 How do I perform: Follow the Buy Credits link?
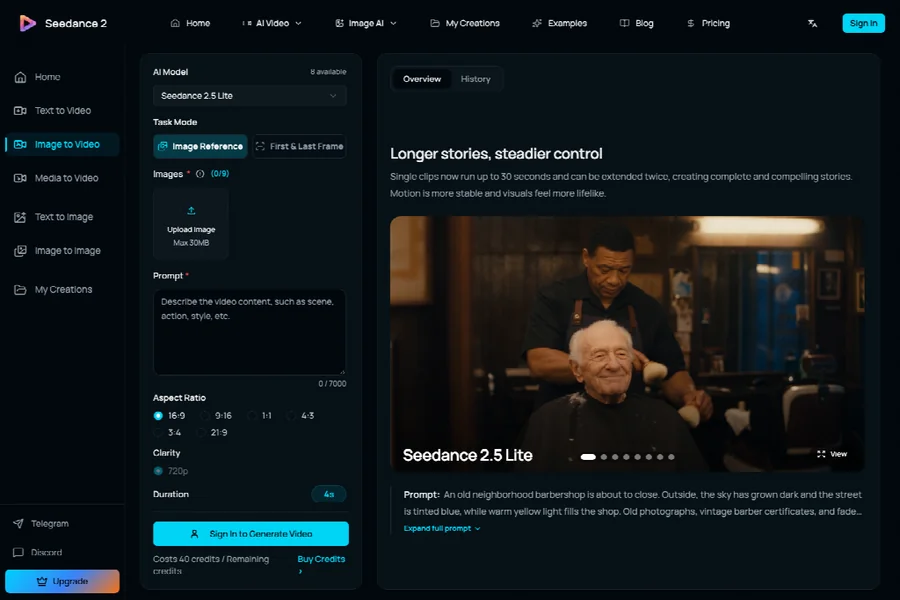[x=321, y=559]
